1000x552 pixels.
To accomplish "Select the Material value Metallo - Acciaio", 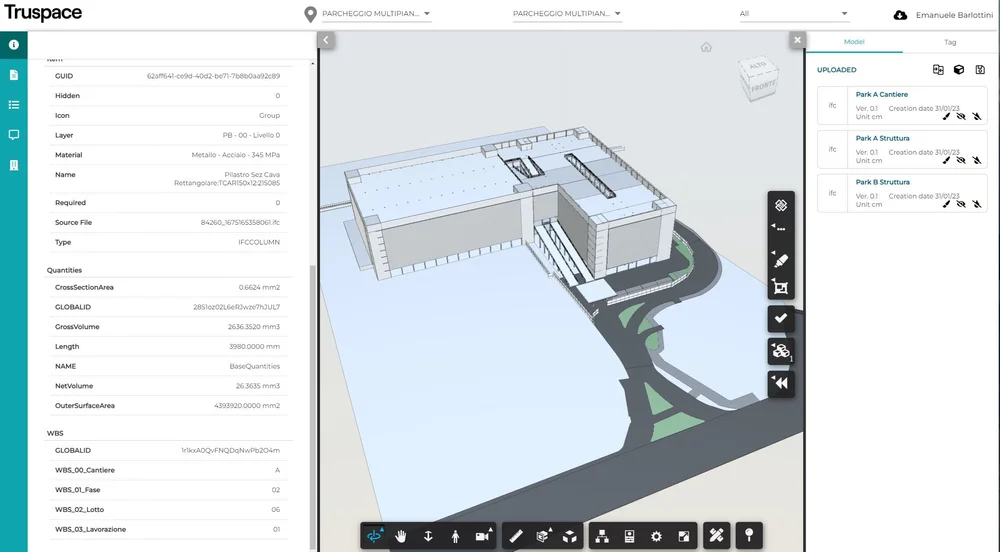I will point(235,155).
